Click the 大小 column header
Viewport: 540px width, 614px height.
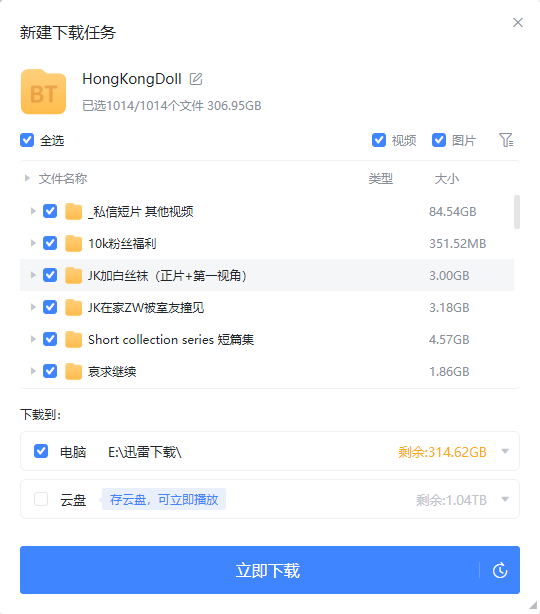[x=446, y=179]
